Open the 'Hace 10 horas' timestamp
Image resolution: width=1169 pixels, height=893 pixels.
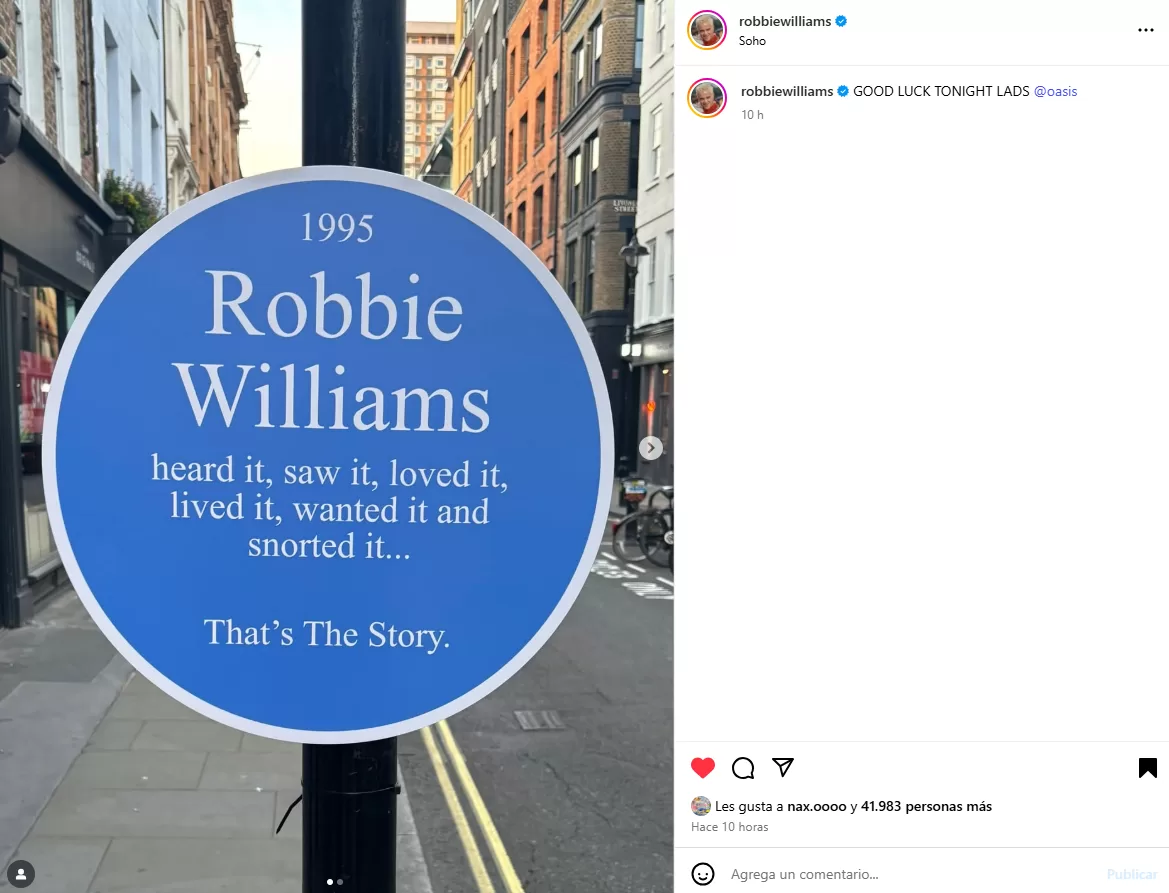tap(729, 827)
